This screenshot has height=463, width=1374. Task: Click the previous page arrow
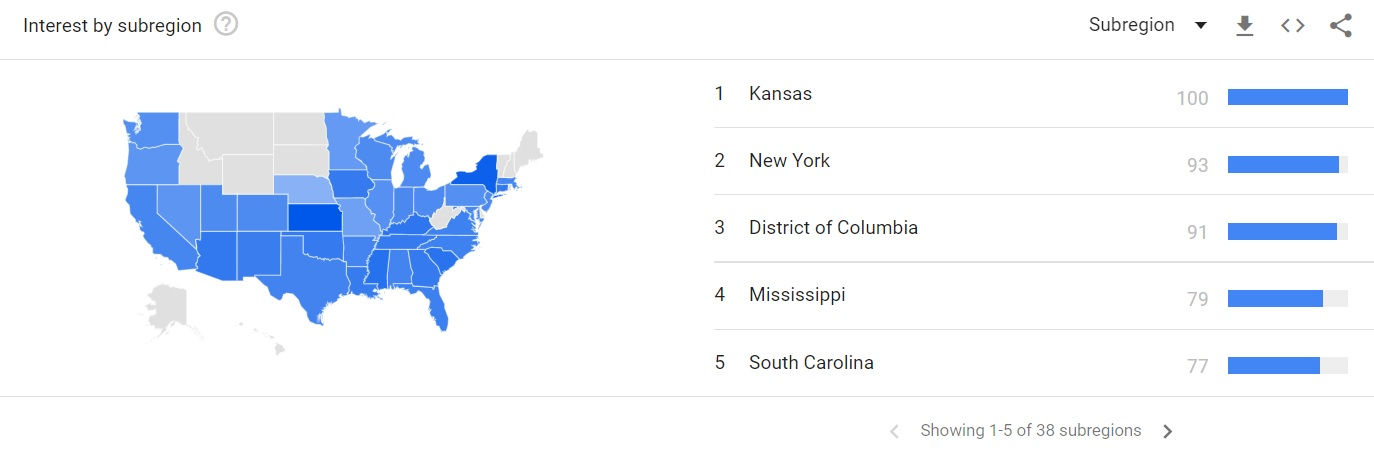click(x=894, y=431)
